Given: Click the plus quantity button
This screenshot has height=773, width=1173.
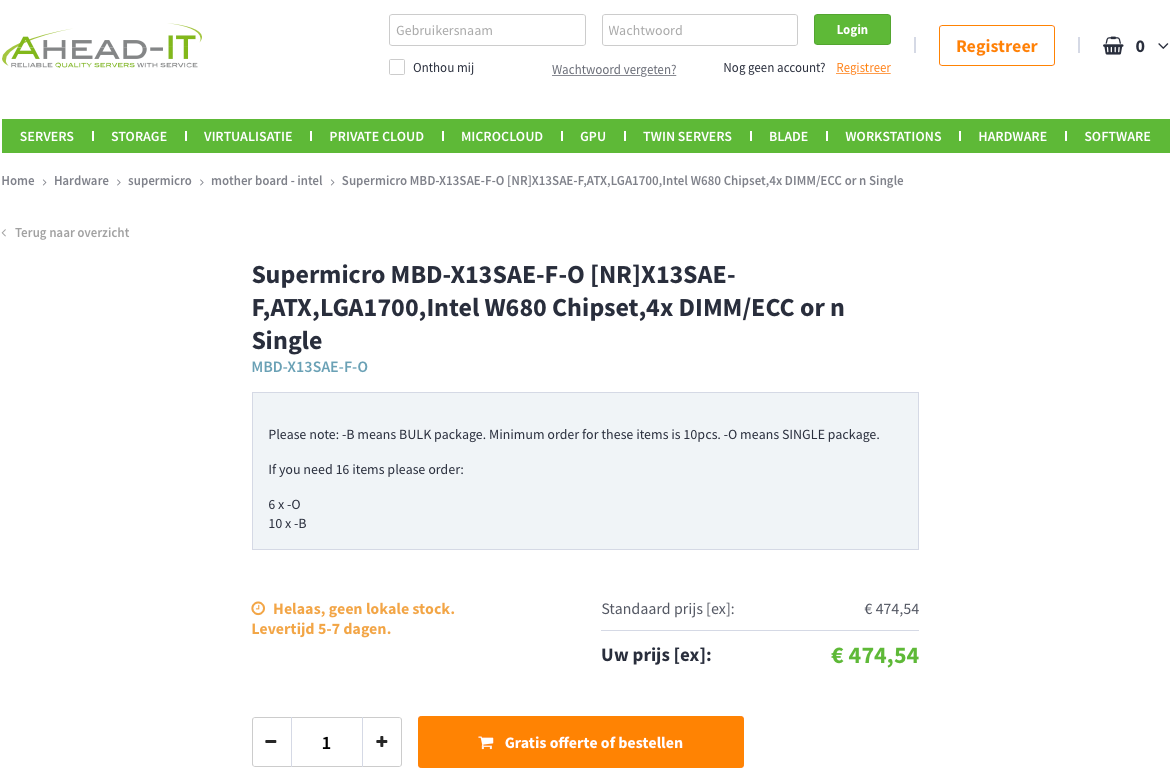Looking at the screenshot, I should coord(381,742).
